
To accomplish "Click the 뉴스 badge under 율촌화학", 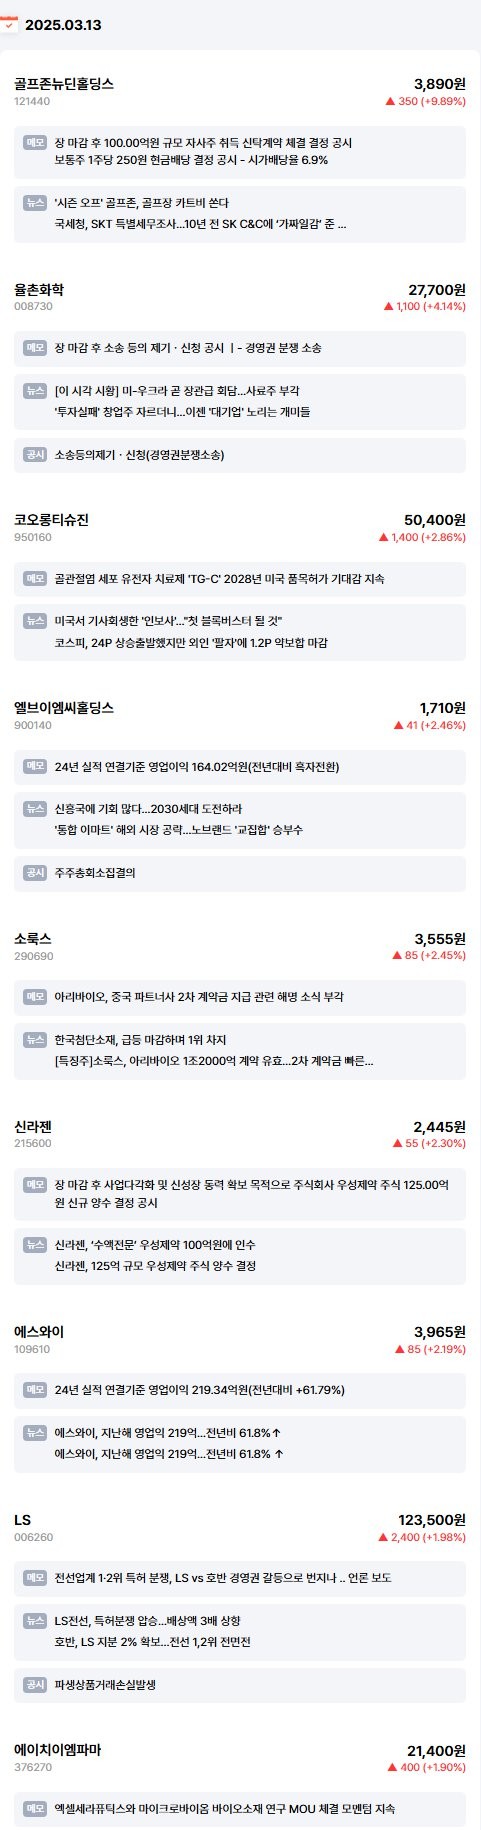I will pos(35,391).
